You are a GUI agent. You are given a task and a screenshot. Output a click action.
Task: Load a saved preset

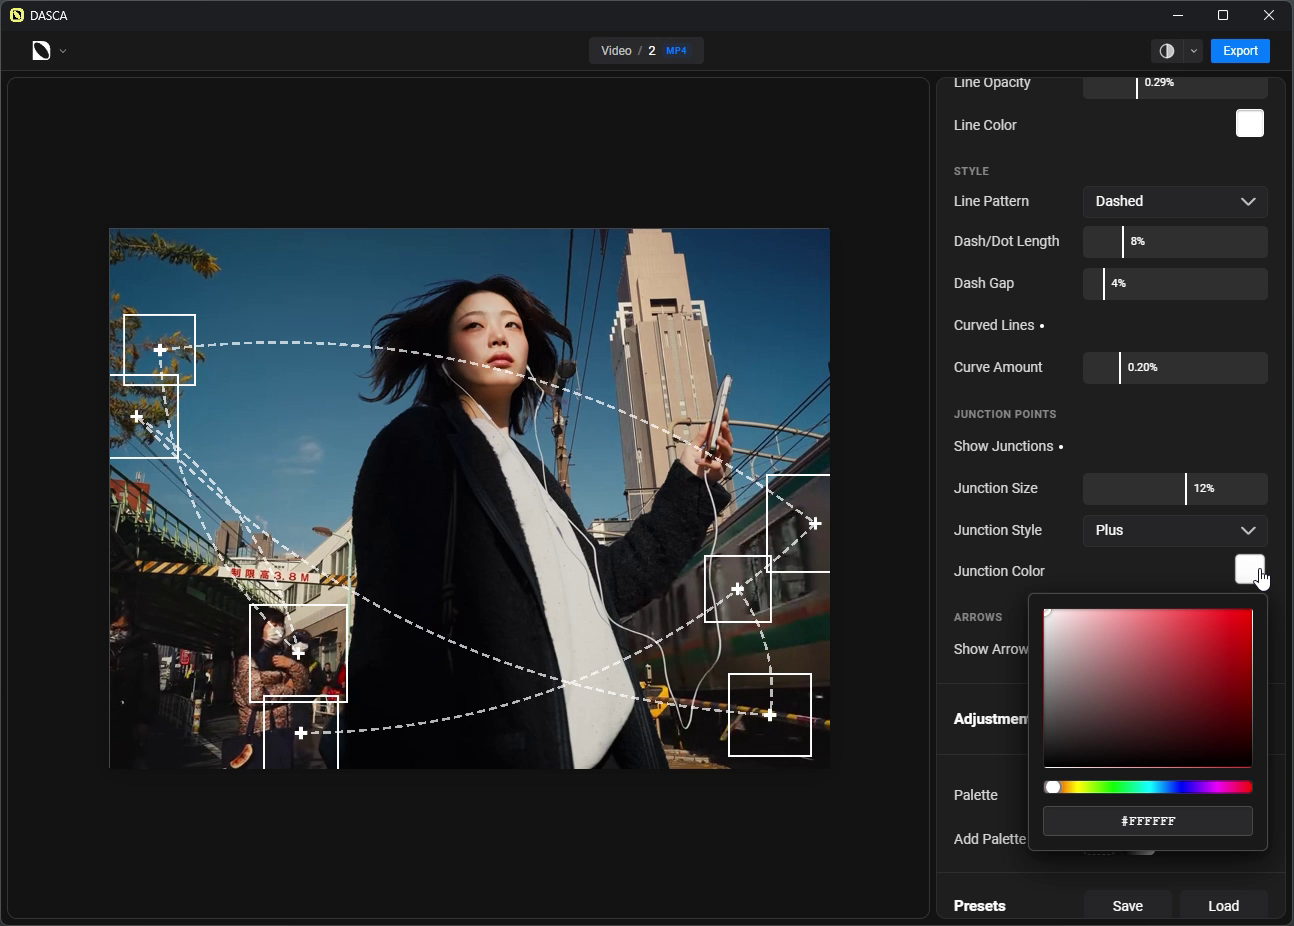point(1223,906)
